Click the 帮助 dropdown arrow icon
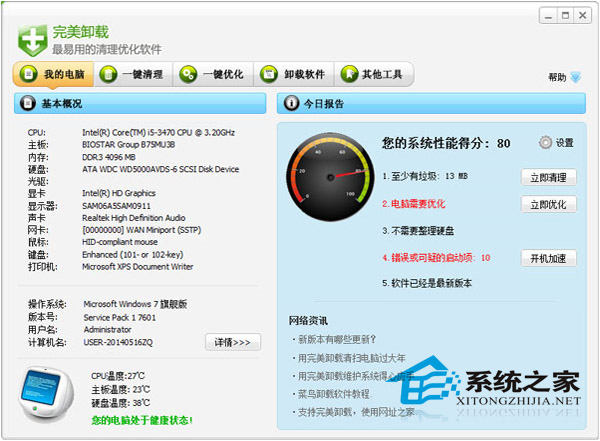This screenshot has width=600, height=441. [x=575, y=77]
